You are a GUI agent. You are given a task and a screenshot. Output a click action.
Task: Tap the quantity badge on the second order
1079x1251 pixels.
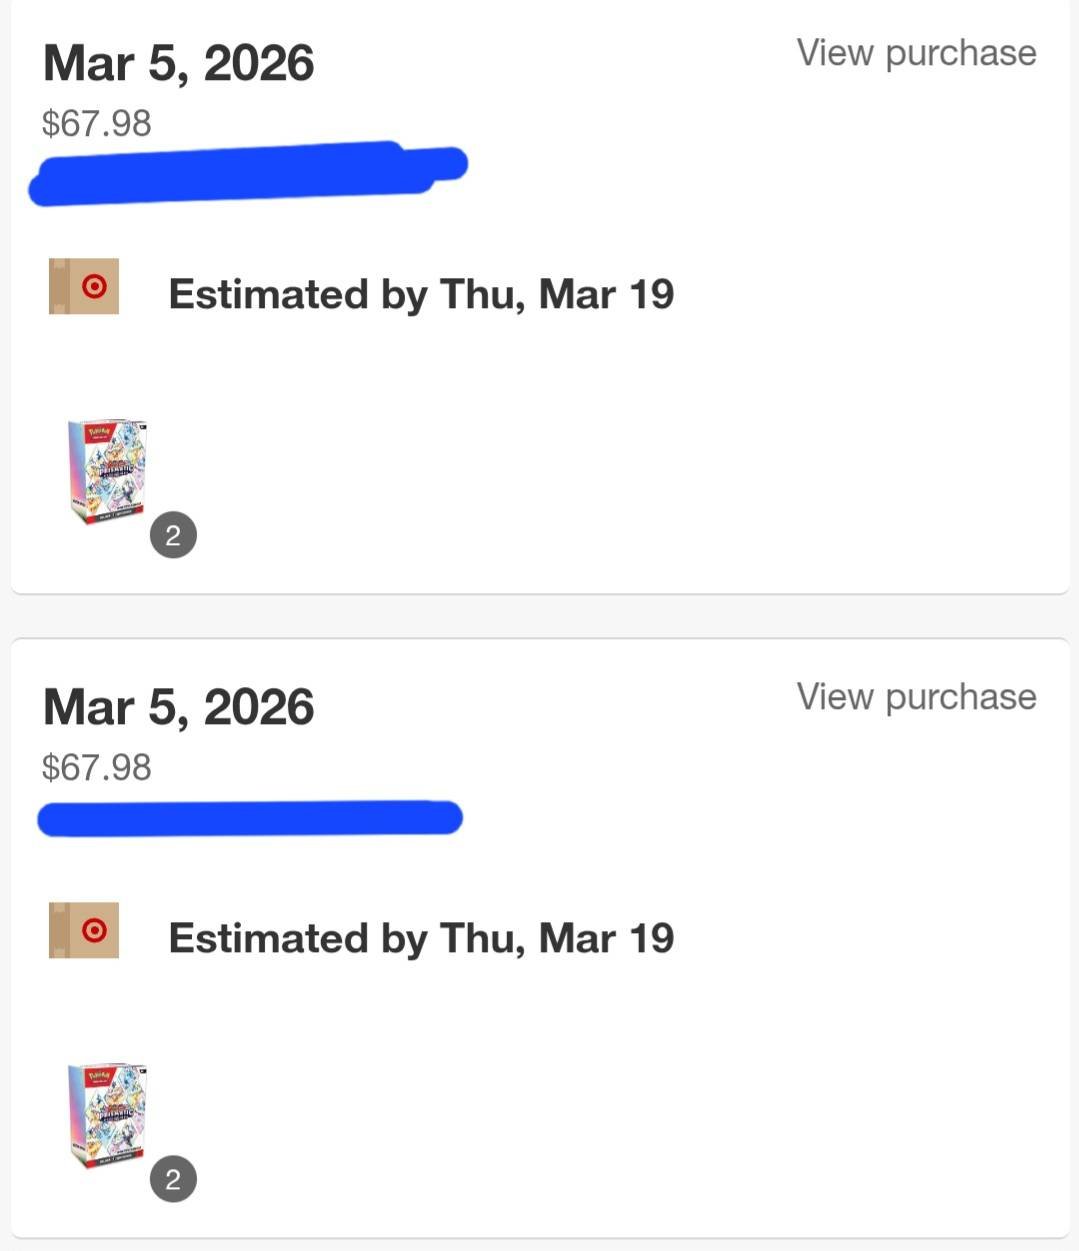coord(173,1179)
